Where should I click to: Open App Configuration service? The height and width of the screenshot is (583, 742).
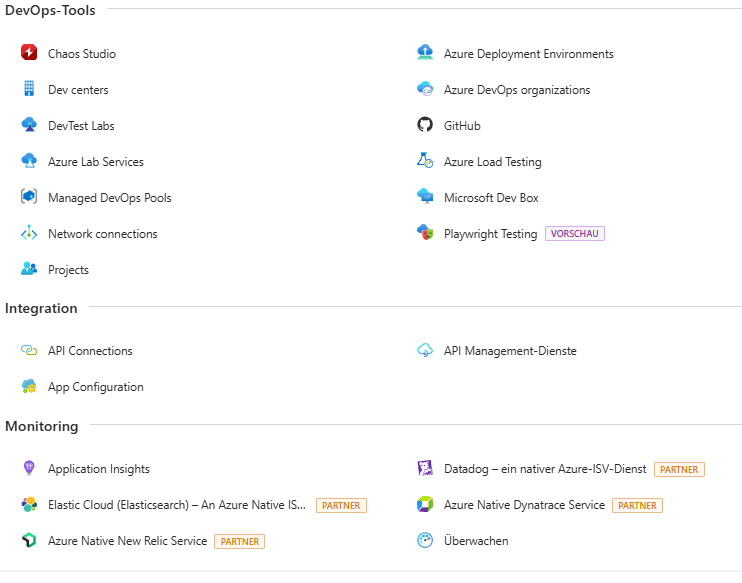point(95,387)
